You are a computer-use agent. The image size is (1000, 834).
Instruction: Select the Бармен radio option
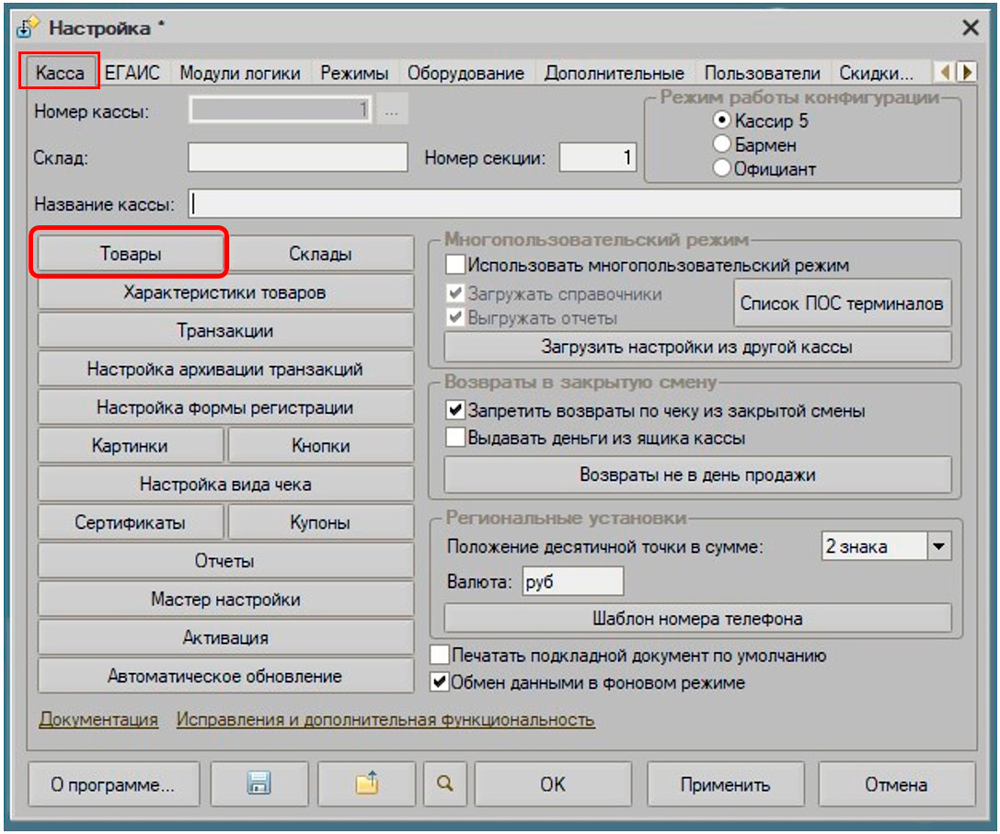[722, 145]
